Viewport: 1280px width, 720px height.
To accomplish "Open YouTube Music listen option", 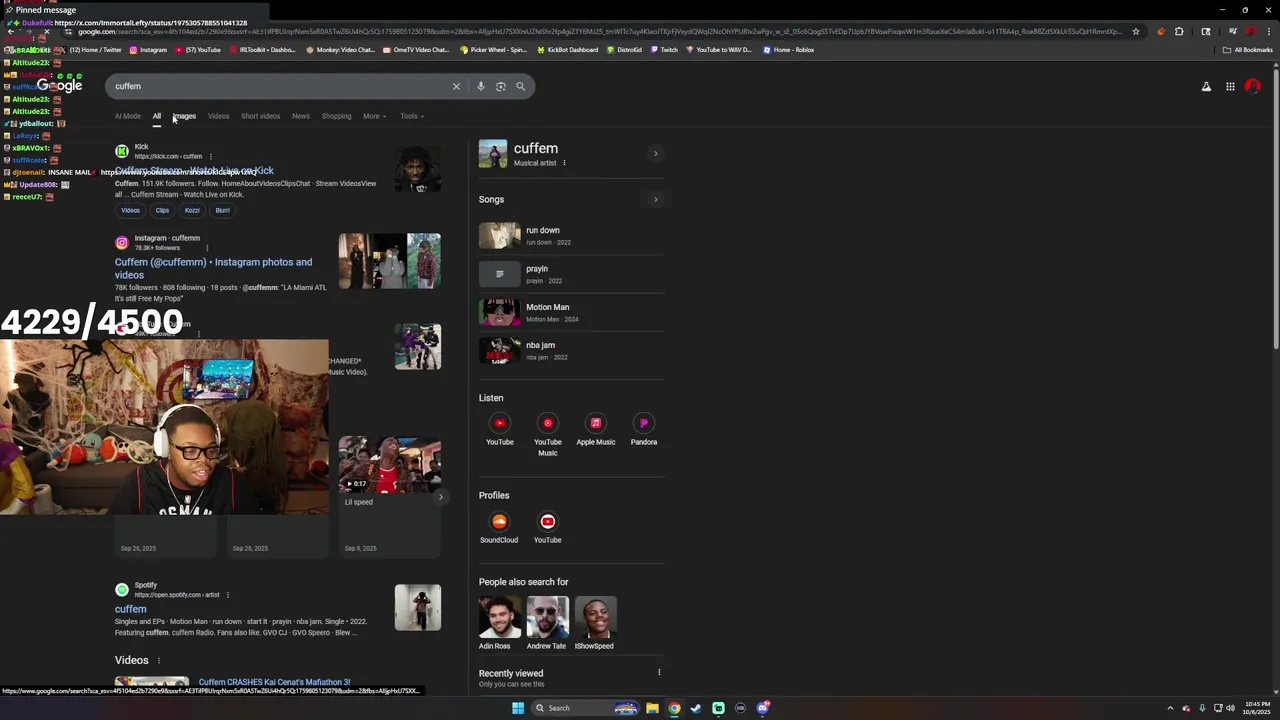I will (548, 435).
